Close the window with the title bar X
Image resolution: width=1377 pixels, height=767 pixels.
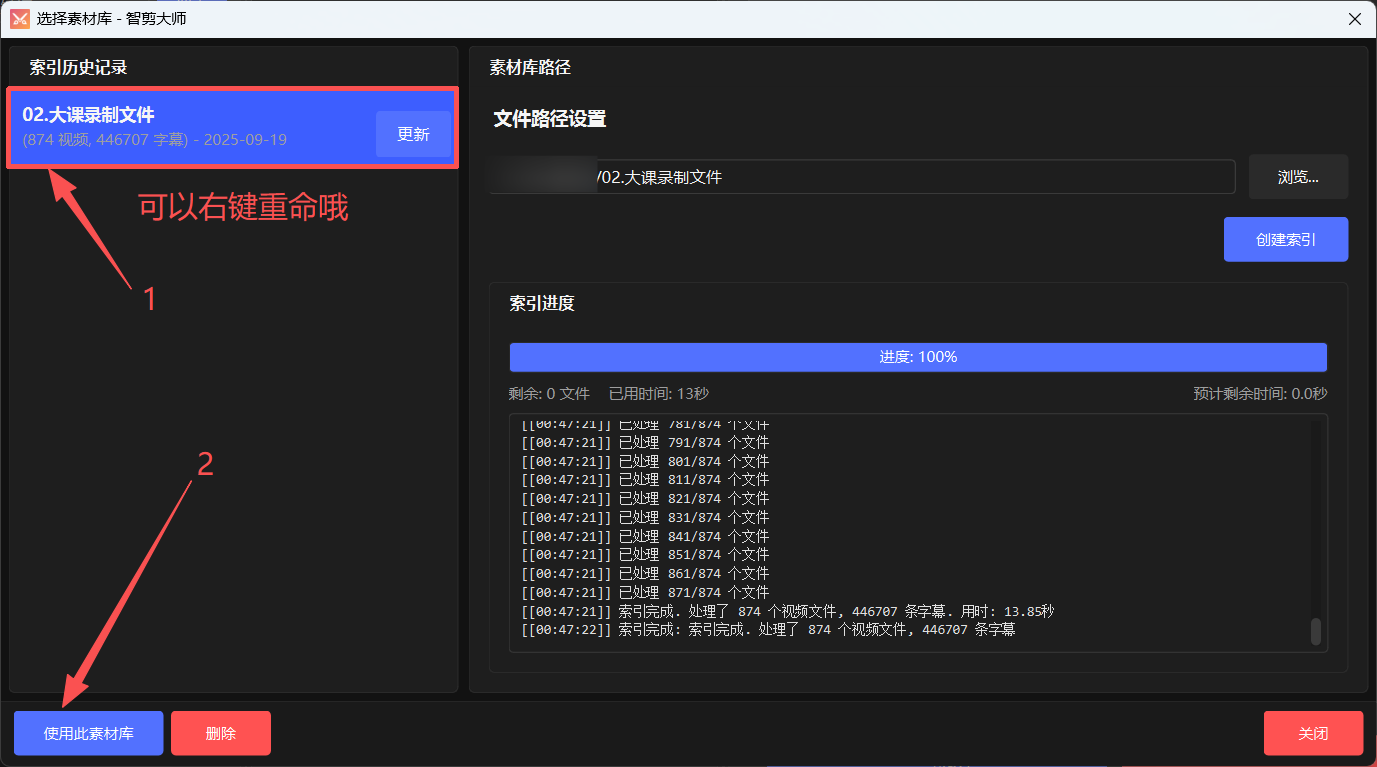point(1354,19)
